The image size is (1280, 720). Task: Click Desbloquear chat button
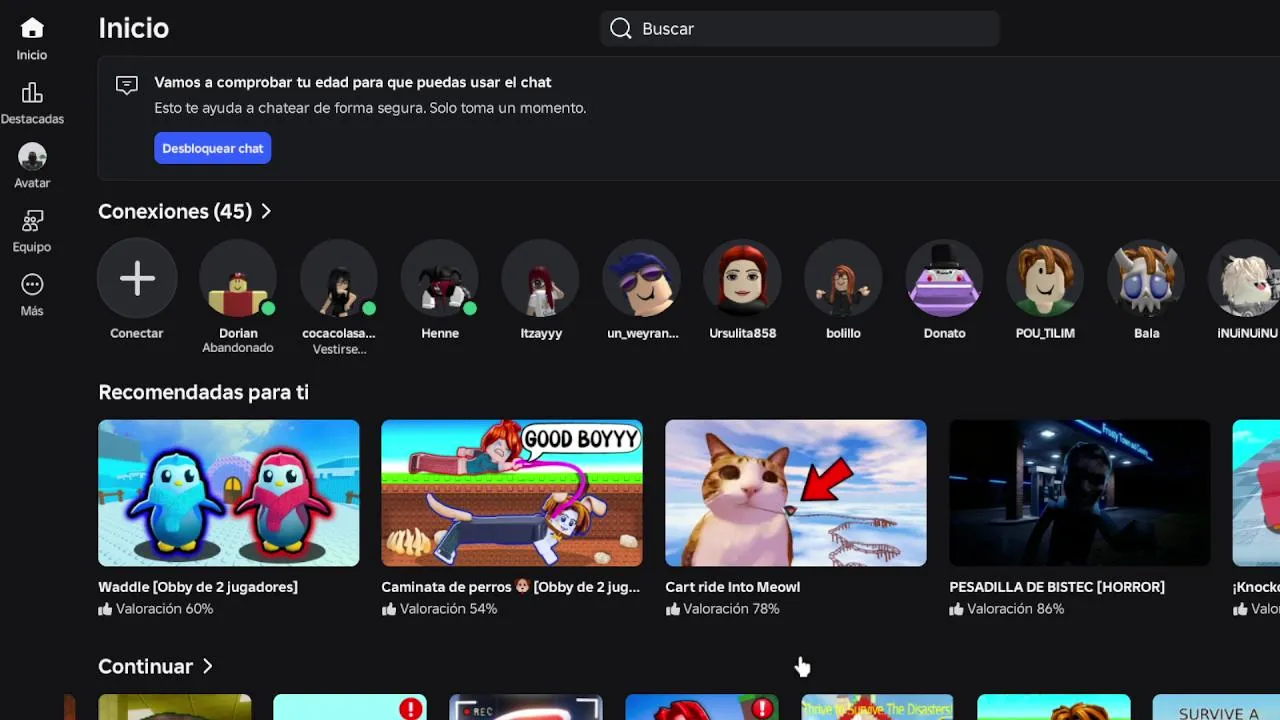(x=212, y=148)
